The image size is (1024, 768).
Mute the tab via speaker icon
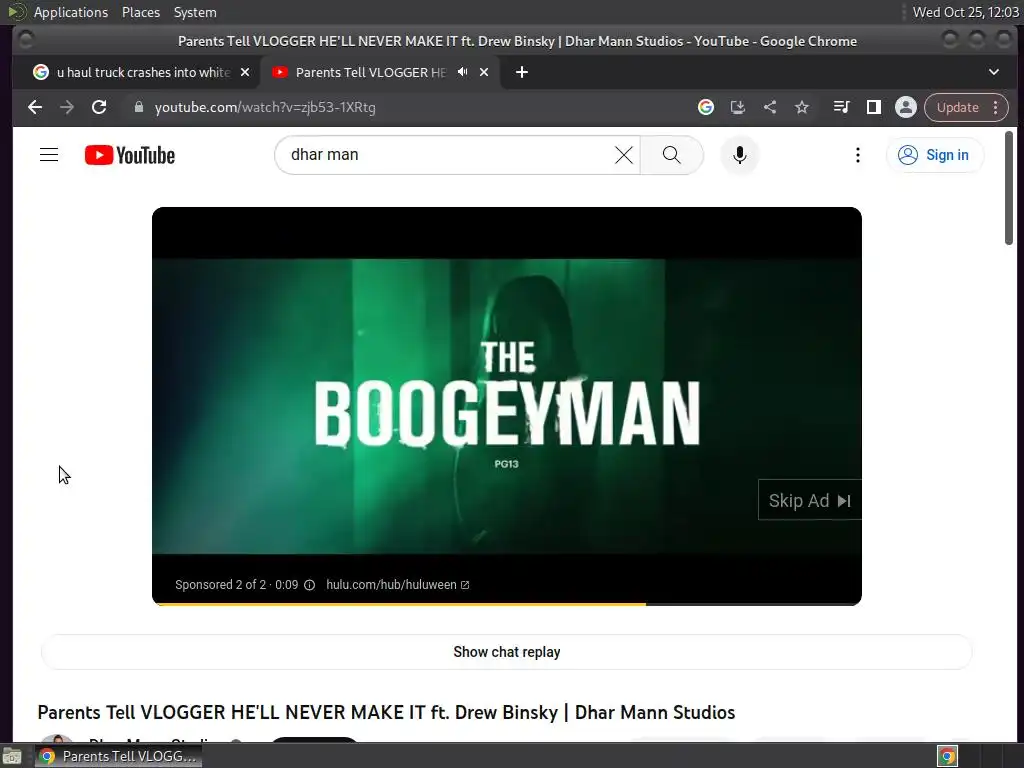tap(462, 72)
